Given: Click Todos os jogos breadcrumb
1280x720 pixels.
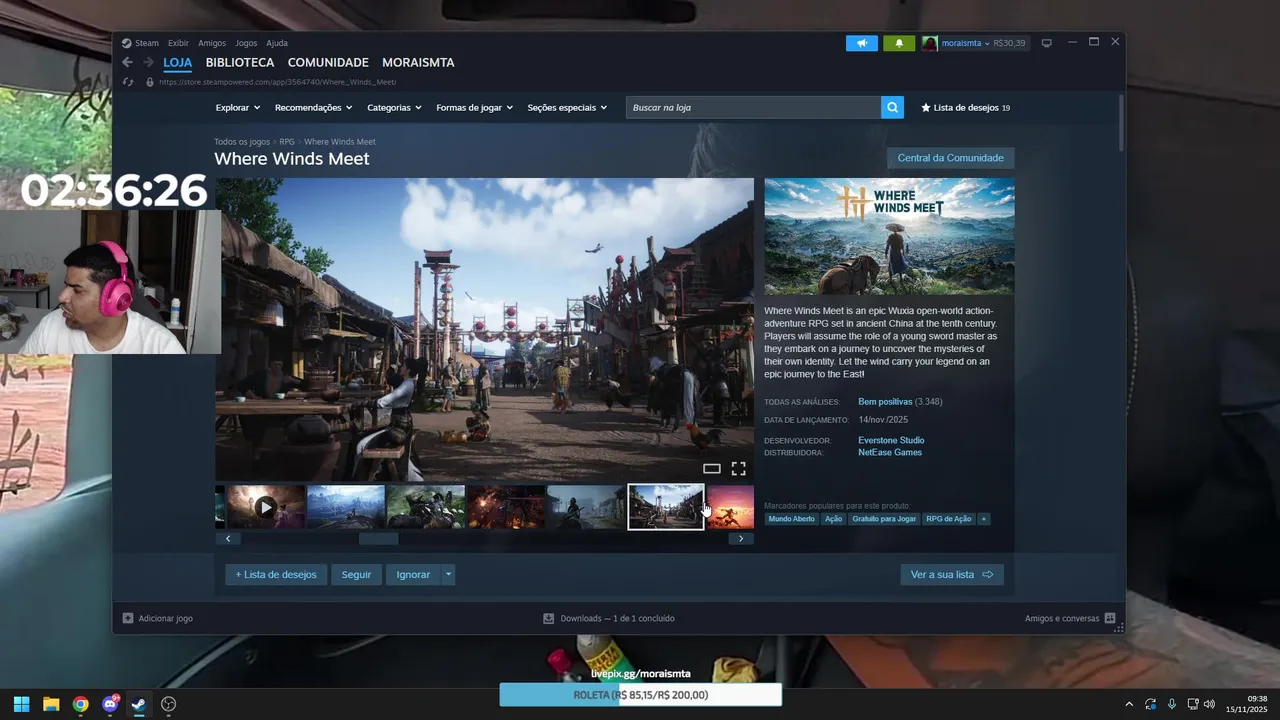Looking at the screenshot, I should 242,142.
